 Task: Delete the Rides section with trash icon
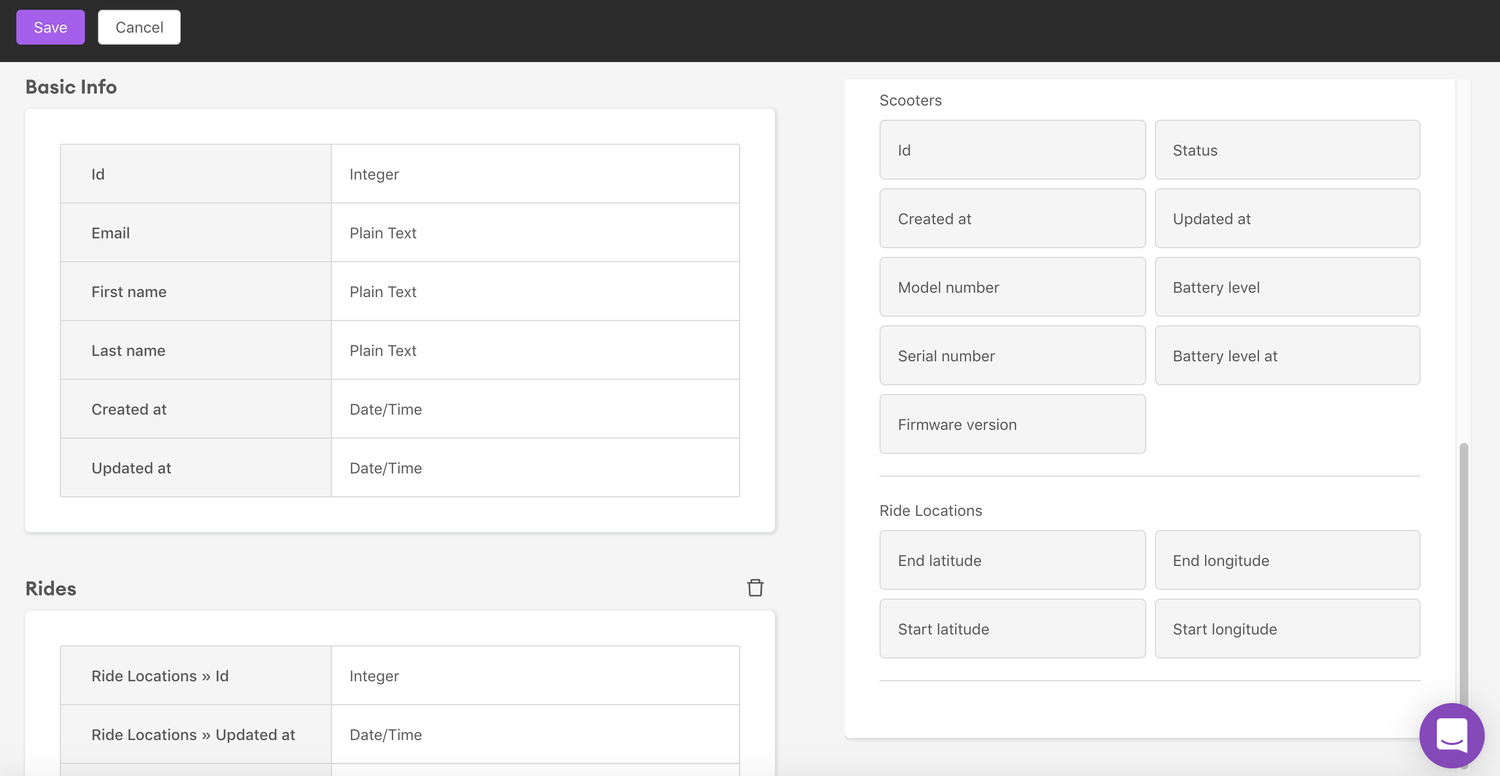click(x=755, y=588)
